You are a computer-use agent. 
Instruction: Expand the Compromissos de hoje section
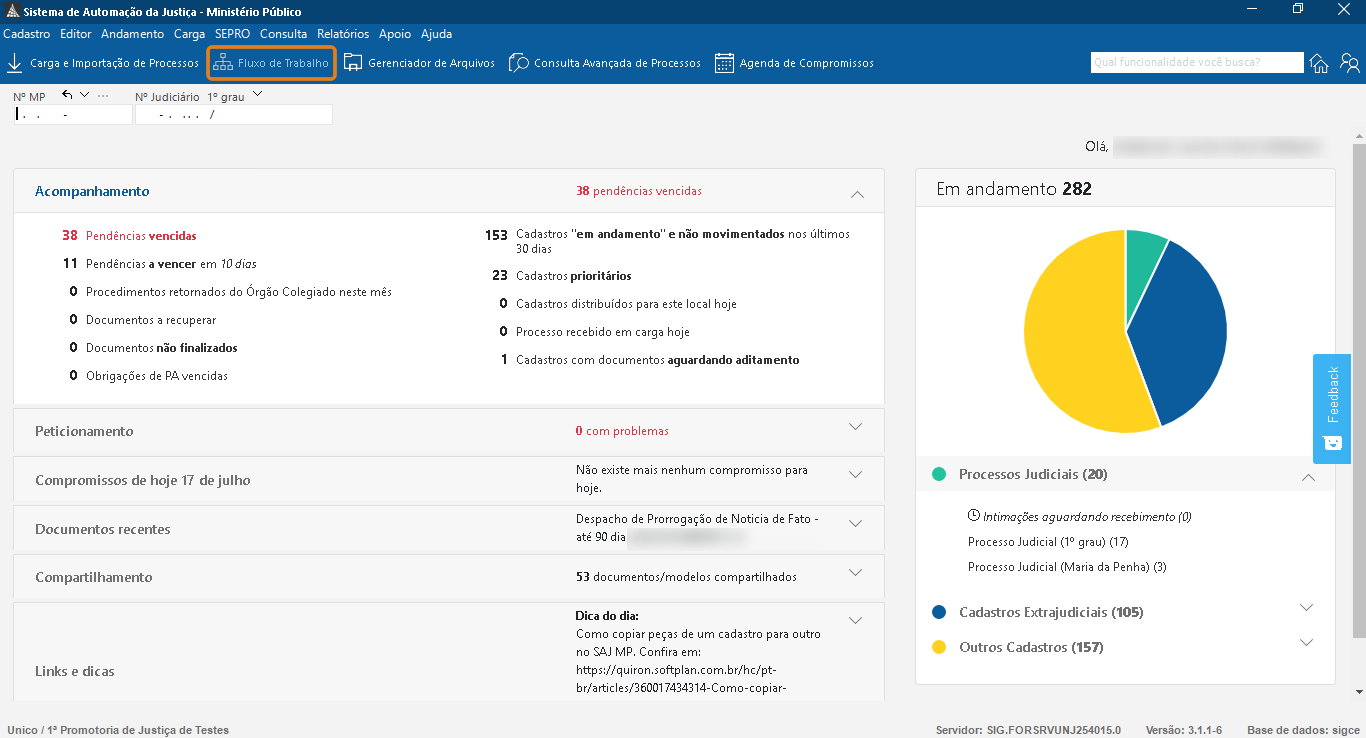click(x=855, y=474)
